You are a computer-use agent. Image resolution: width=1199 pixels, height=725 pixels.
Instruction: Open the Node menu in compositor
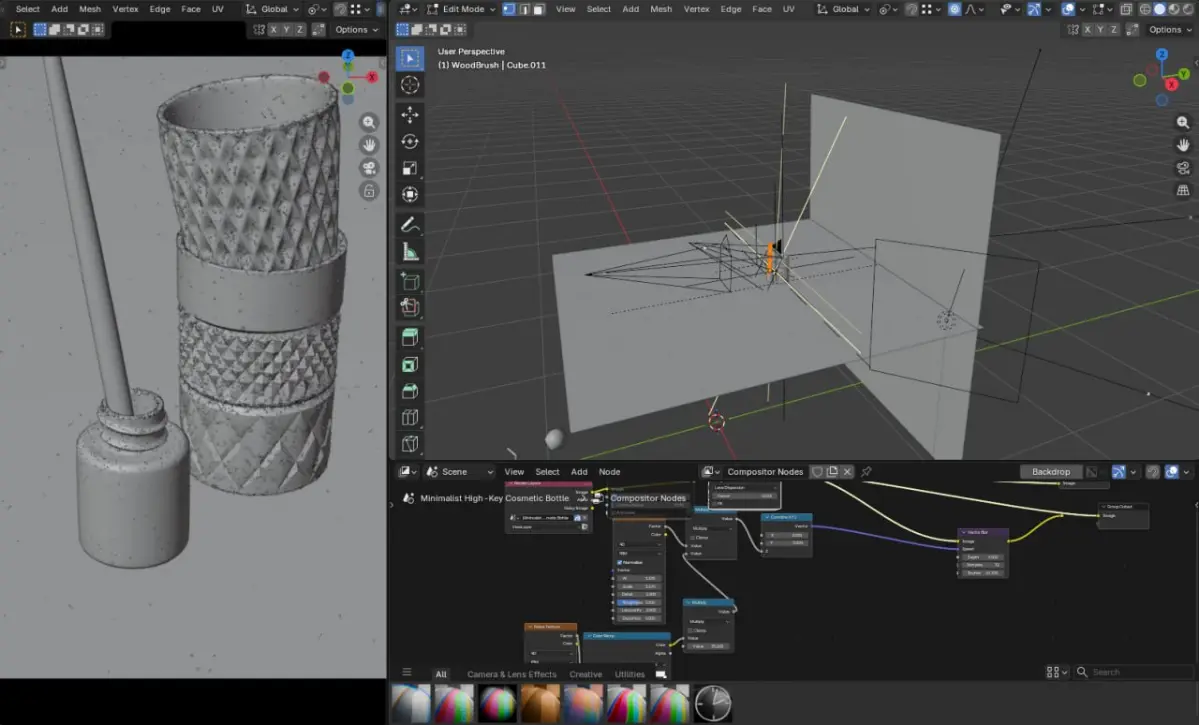(x=609, y=472)
